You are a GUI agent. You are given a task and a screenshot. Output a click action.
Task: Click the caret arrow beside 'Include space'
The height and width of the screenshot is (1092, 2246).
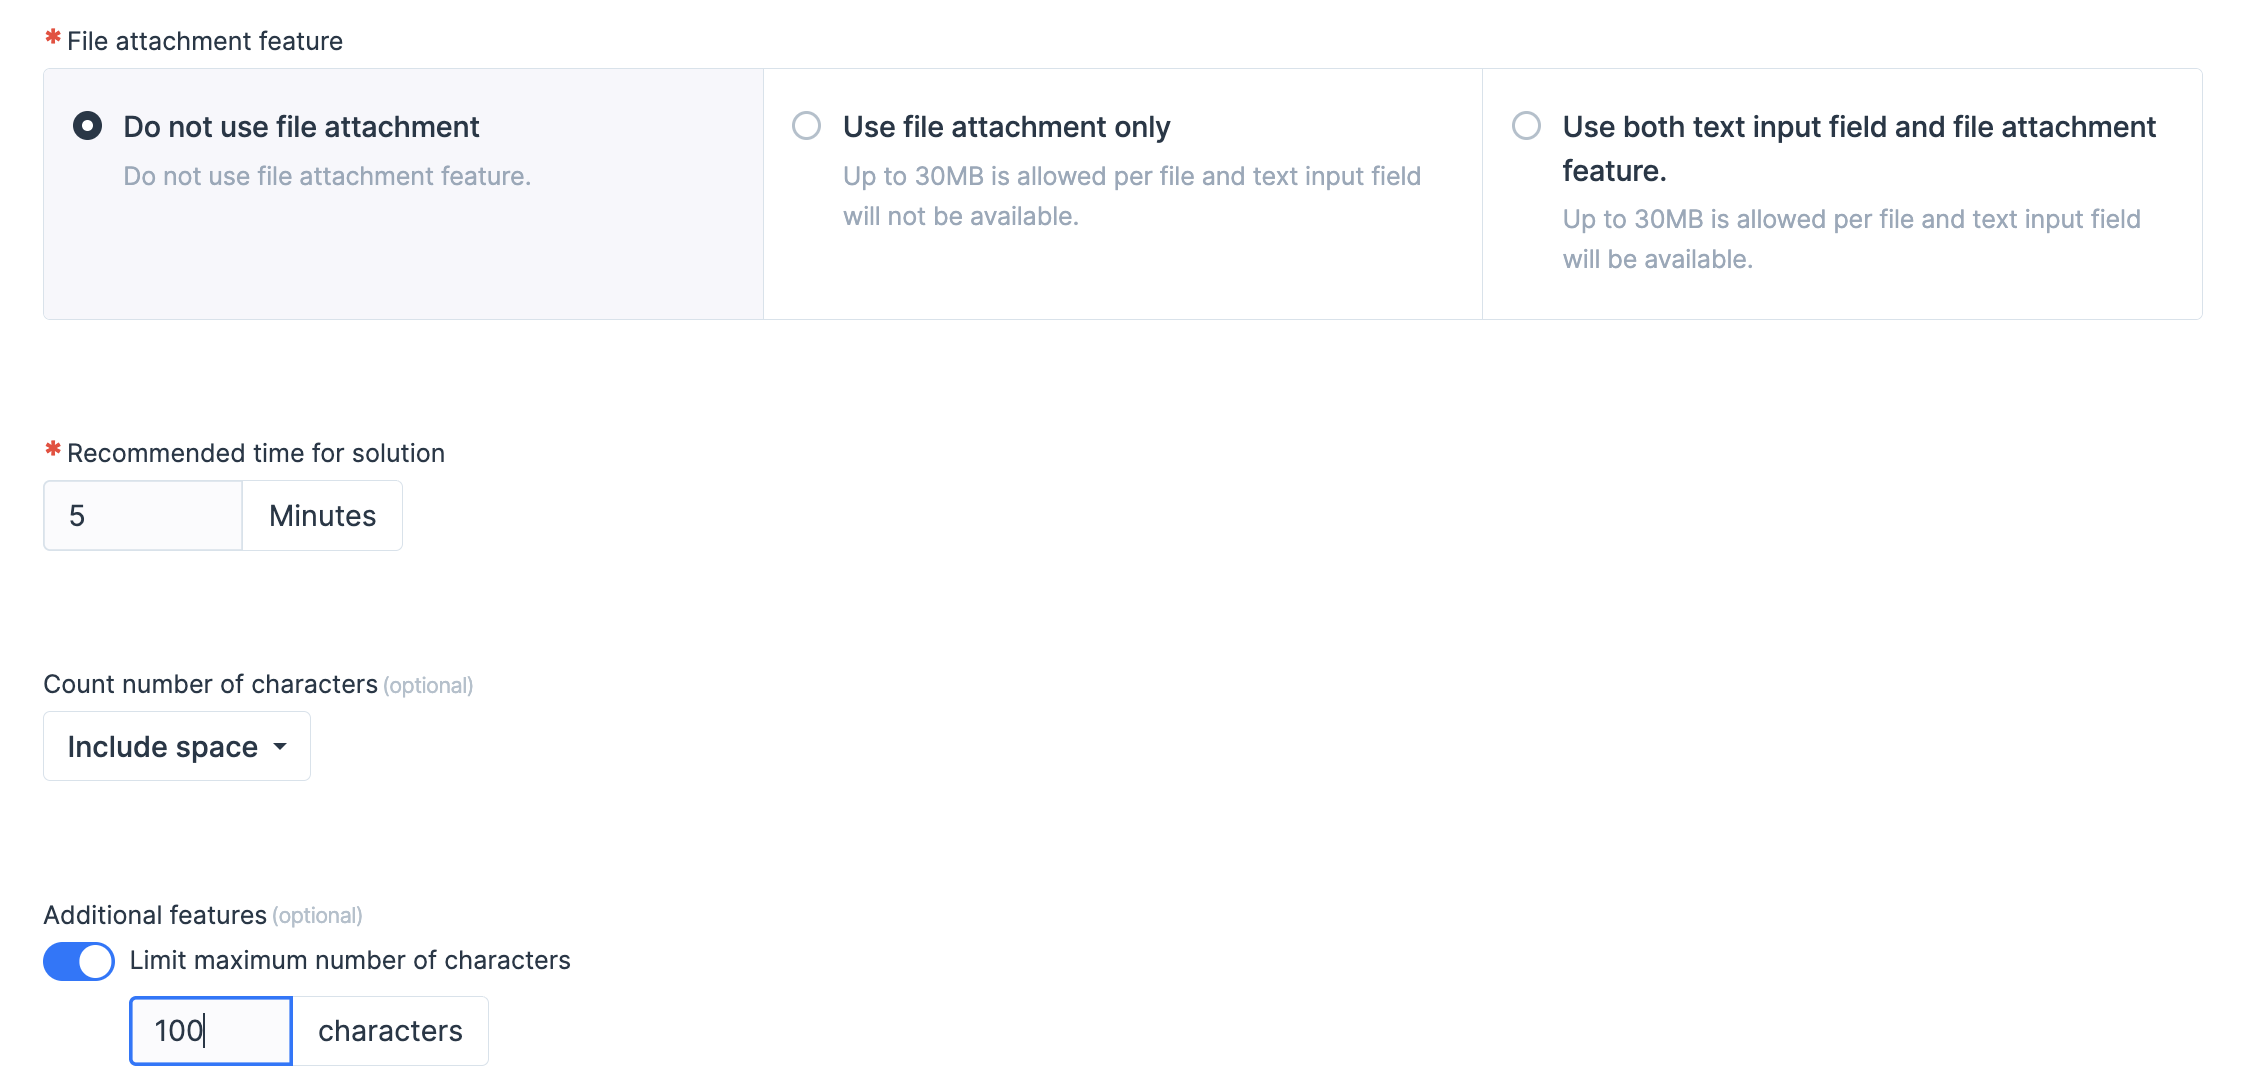pos(280,747)
